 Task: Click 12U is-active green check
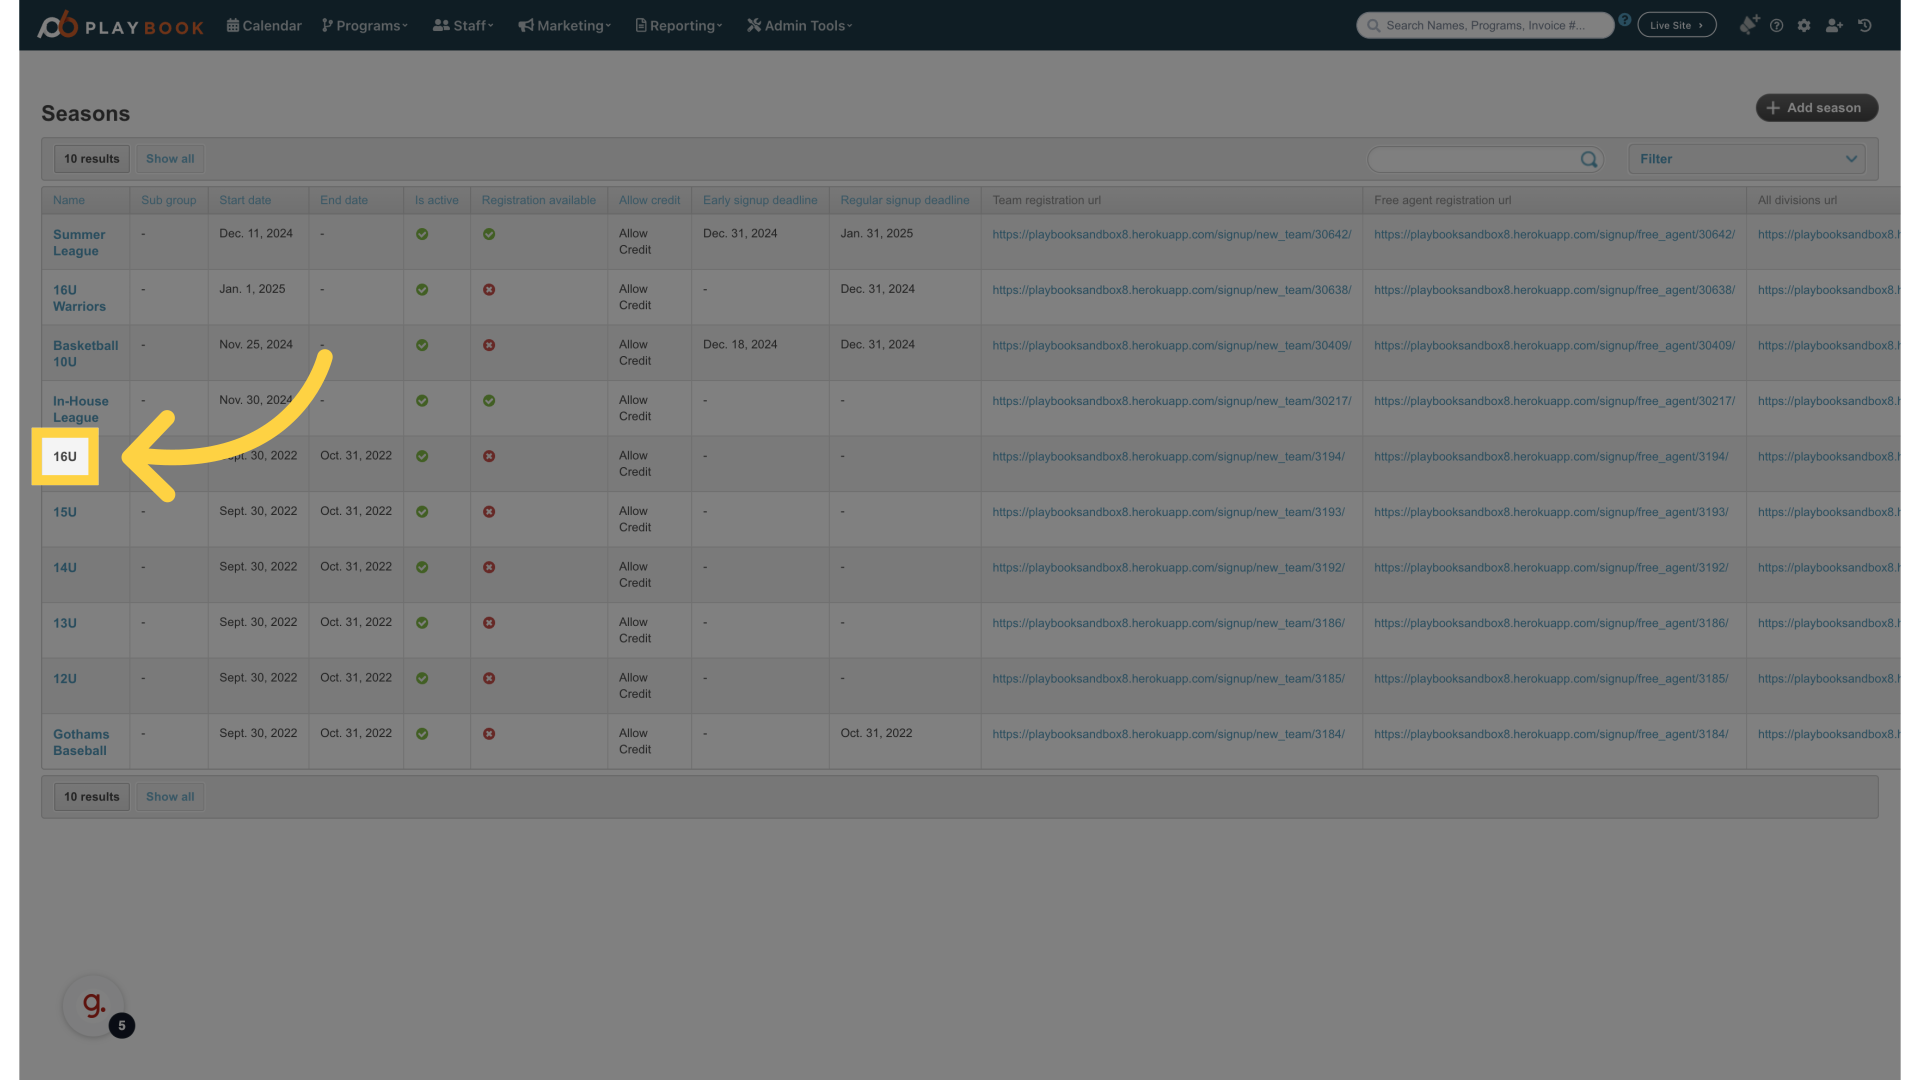(x=422, y=678)
